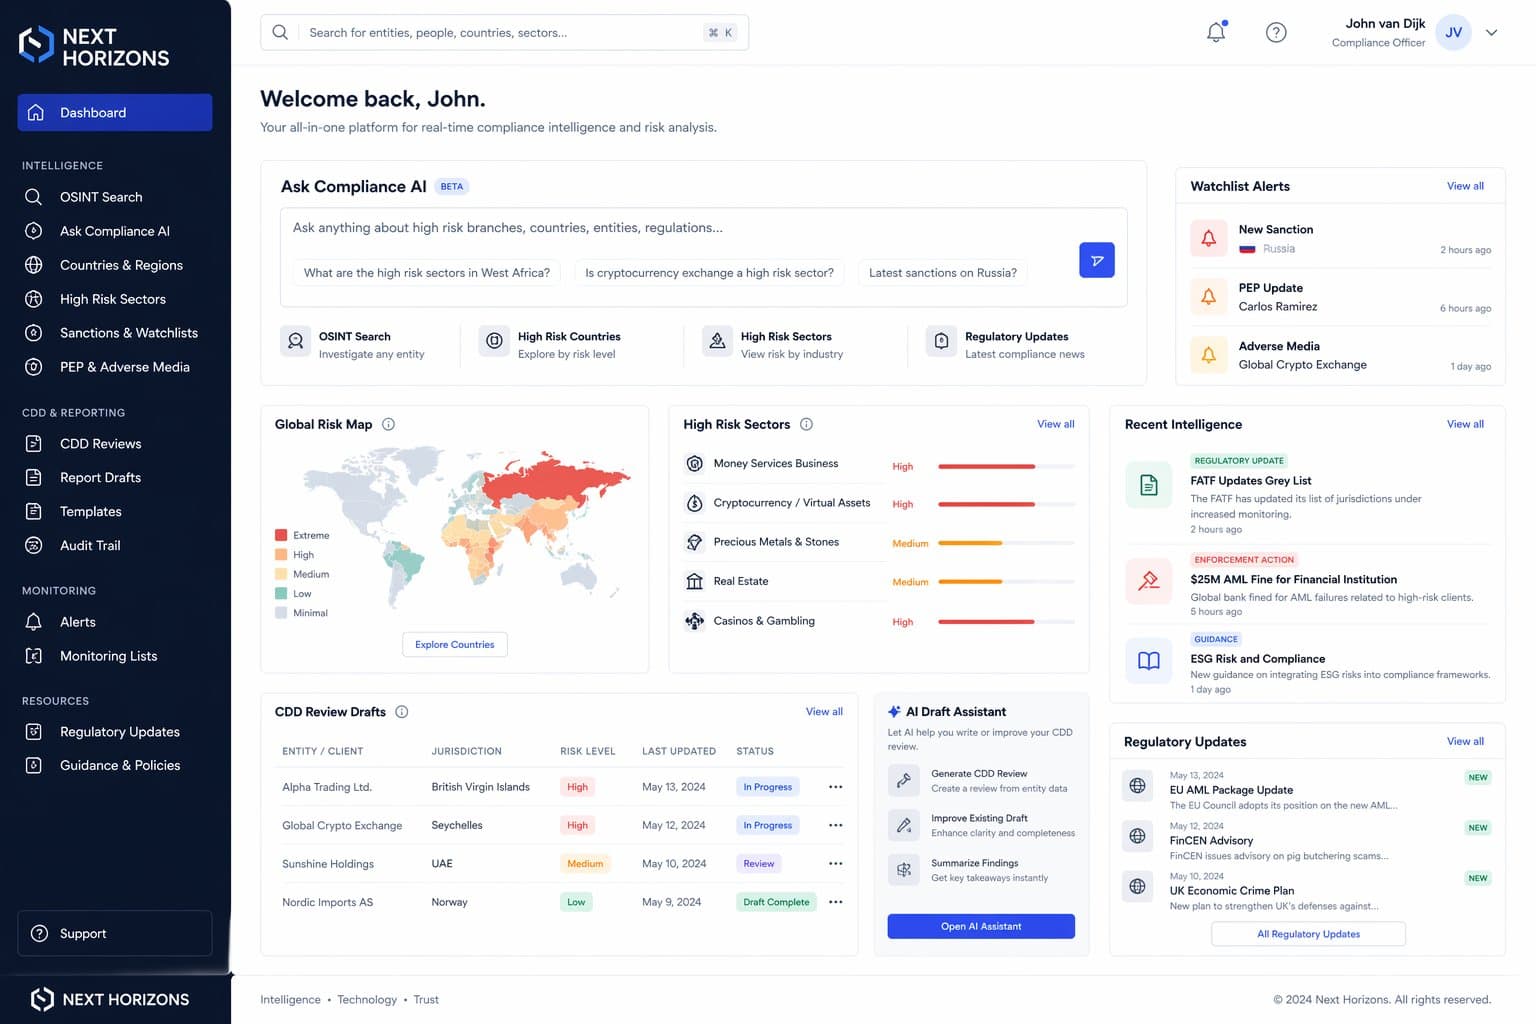Viewport: 1536px width, 1024px height.
Task: Click the Explore Countries button
Action: coord(454,644)
